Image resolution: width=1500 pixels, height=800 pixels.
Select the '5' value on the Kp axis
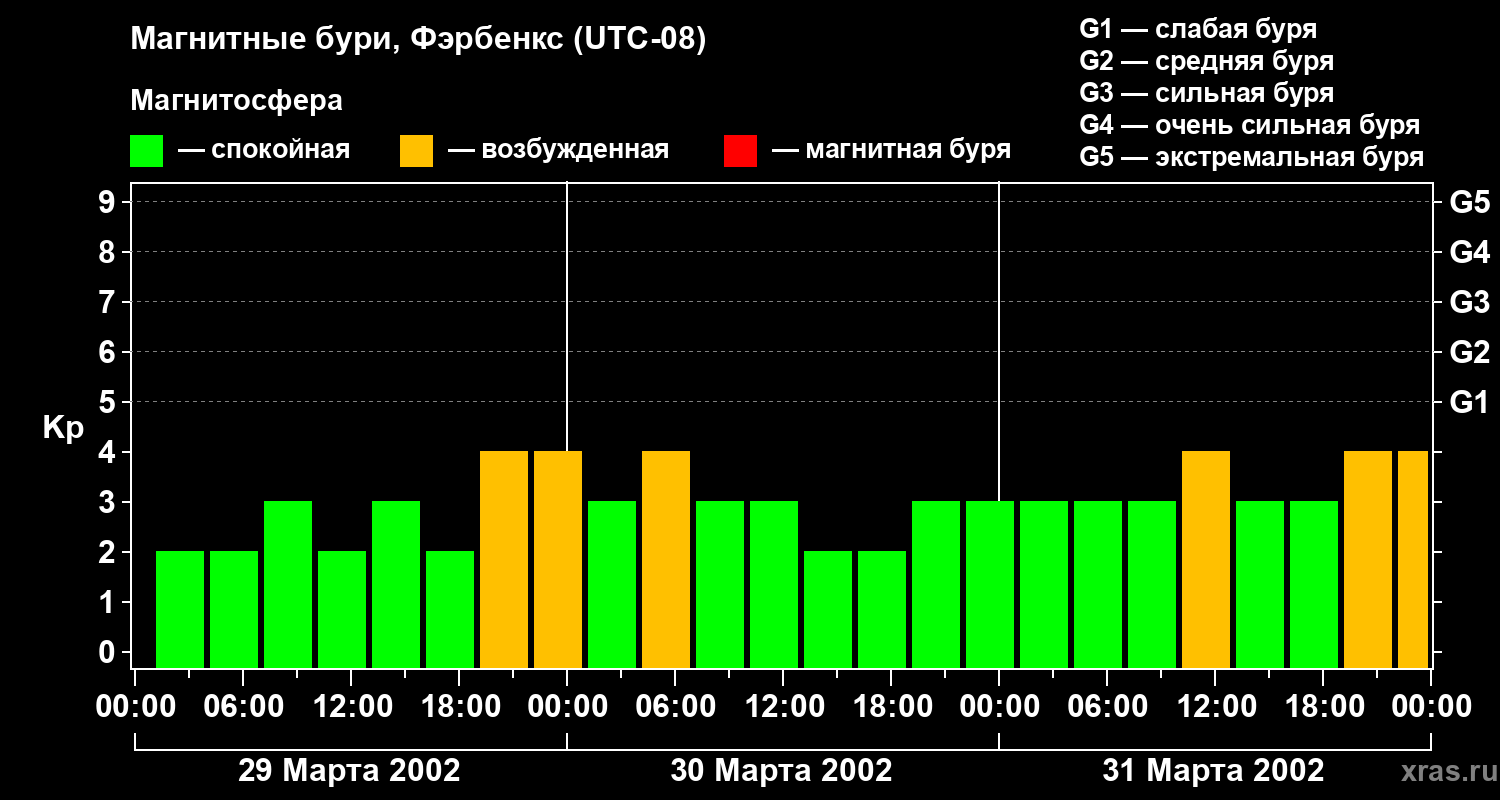coord(109,403)
